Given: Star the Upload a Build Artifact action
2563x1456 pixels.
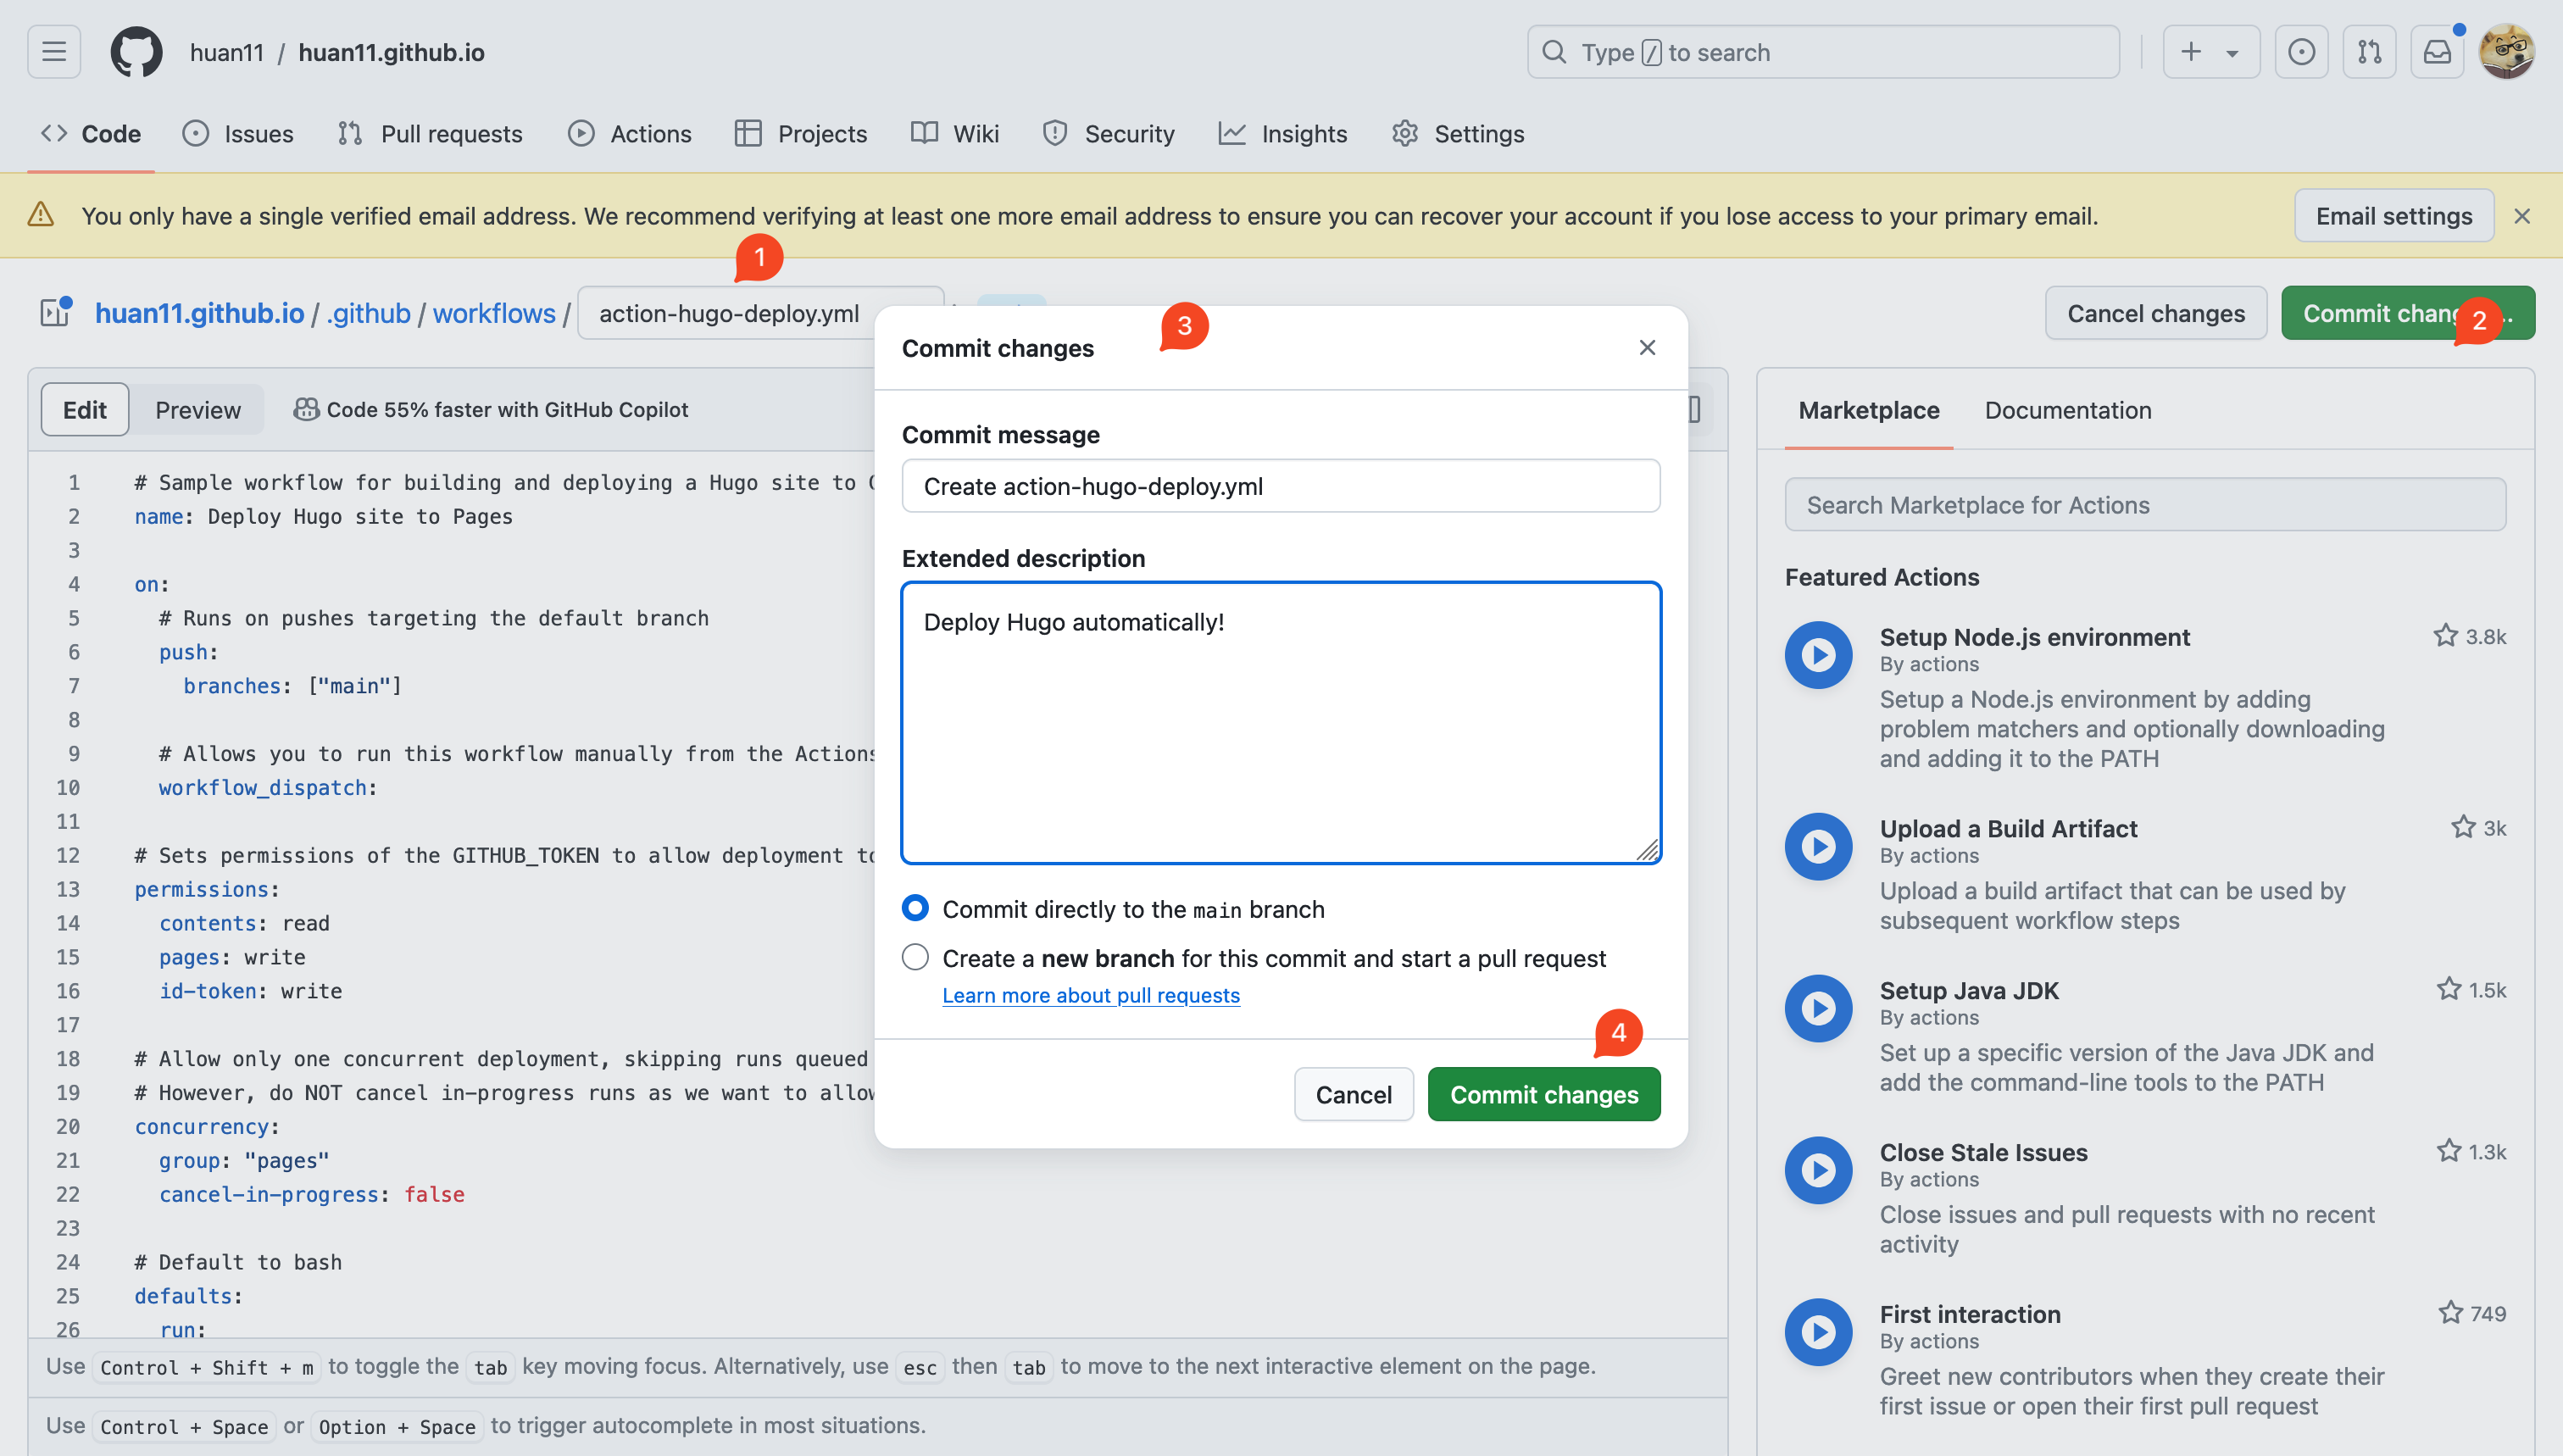Looking at the screenshot, I should 2462,827.
